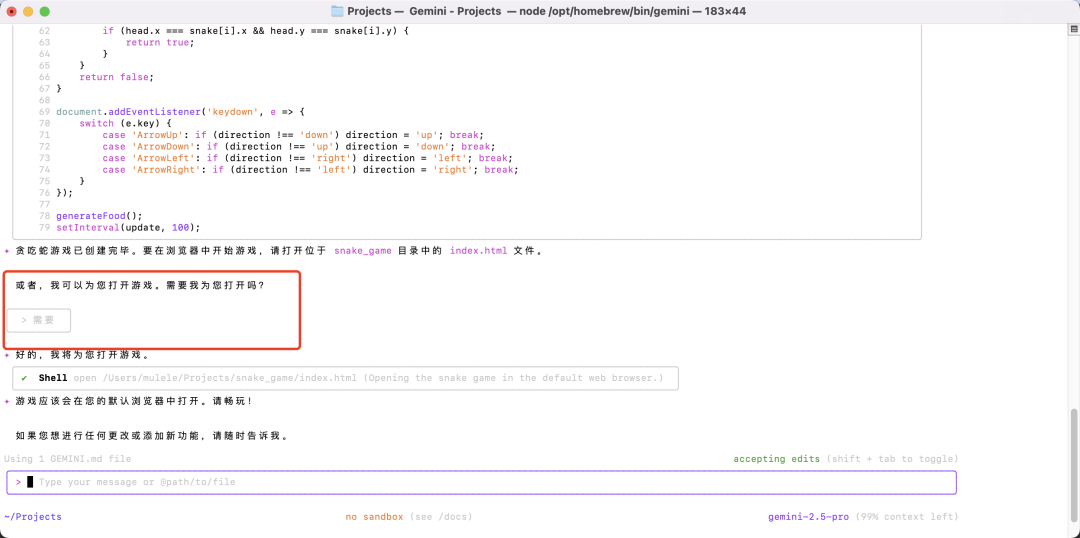Click code line 74 with case 'ArrowRight'
This screenshot has height=538, width=1080.
click(311, 169)
